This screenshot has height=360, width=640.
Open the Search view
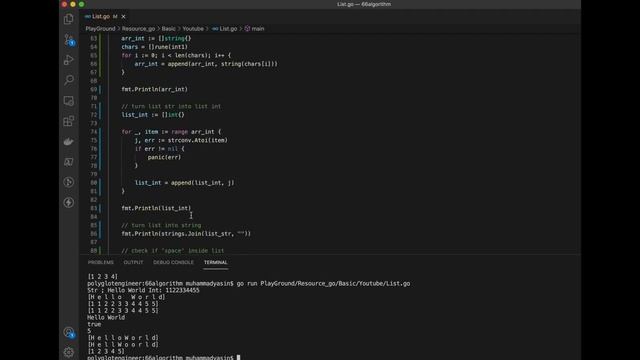[69, 80]
